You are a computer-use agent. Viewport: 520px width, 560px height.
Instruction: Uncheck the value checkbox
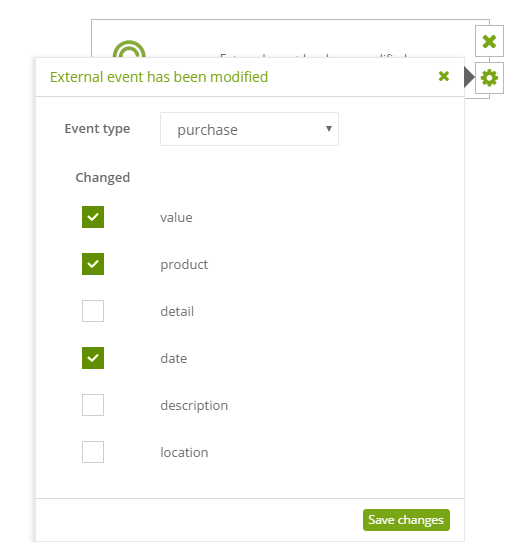click(93, 217)
